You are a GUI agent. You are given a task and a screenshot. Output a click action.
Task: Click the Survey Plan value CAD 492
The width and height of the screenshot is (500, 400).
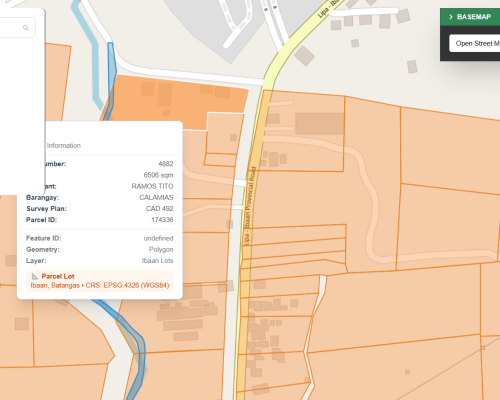159,209
